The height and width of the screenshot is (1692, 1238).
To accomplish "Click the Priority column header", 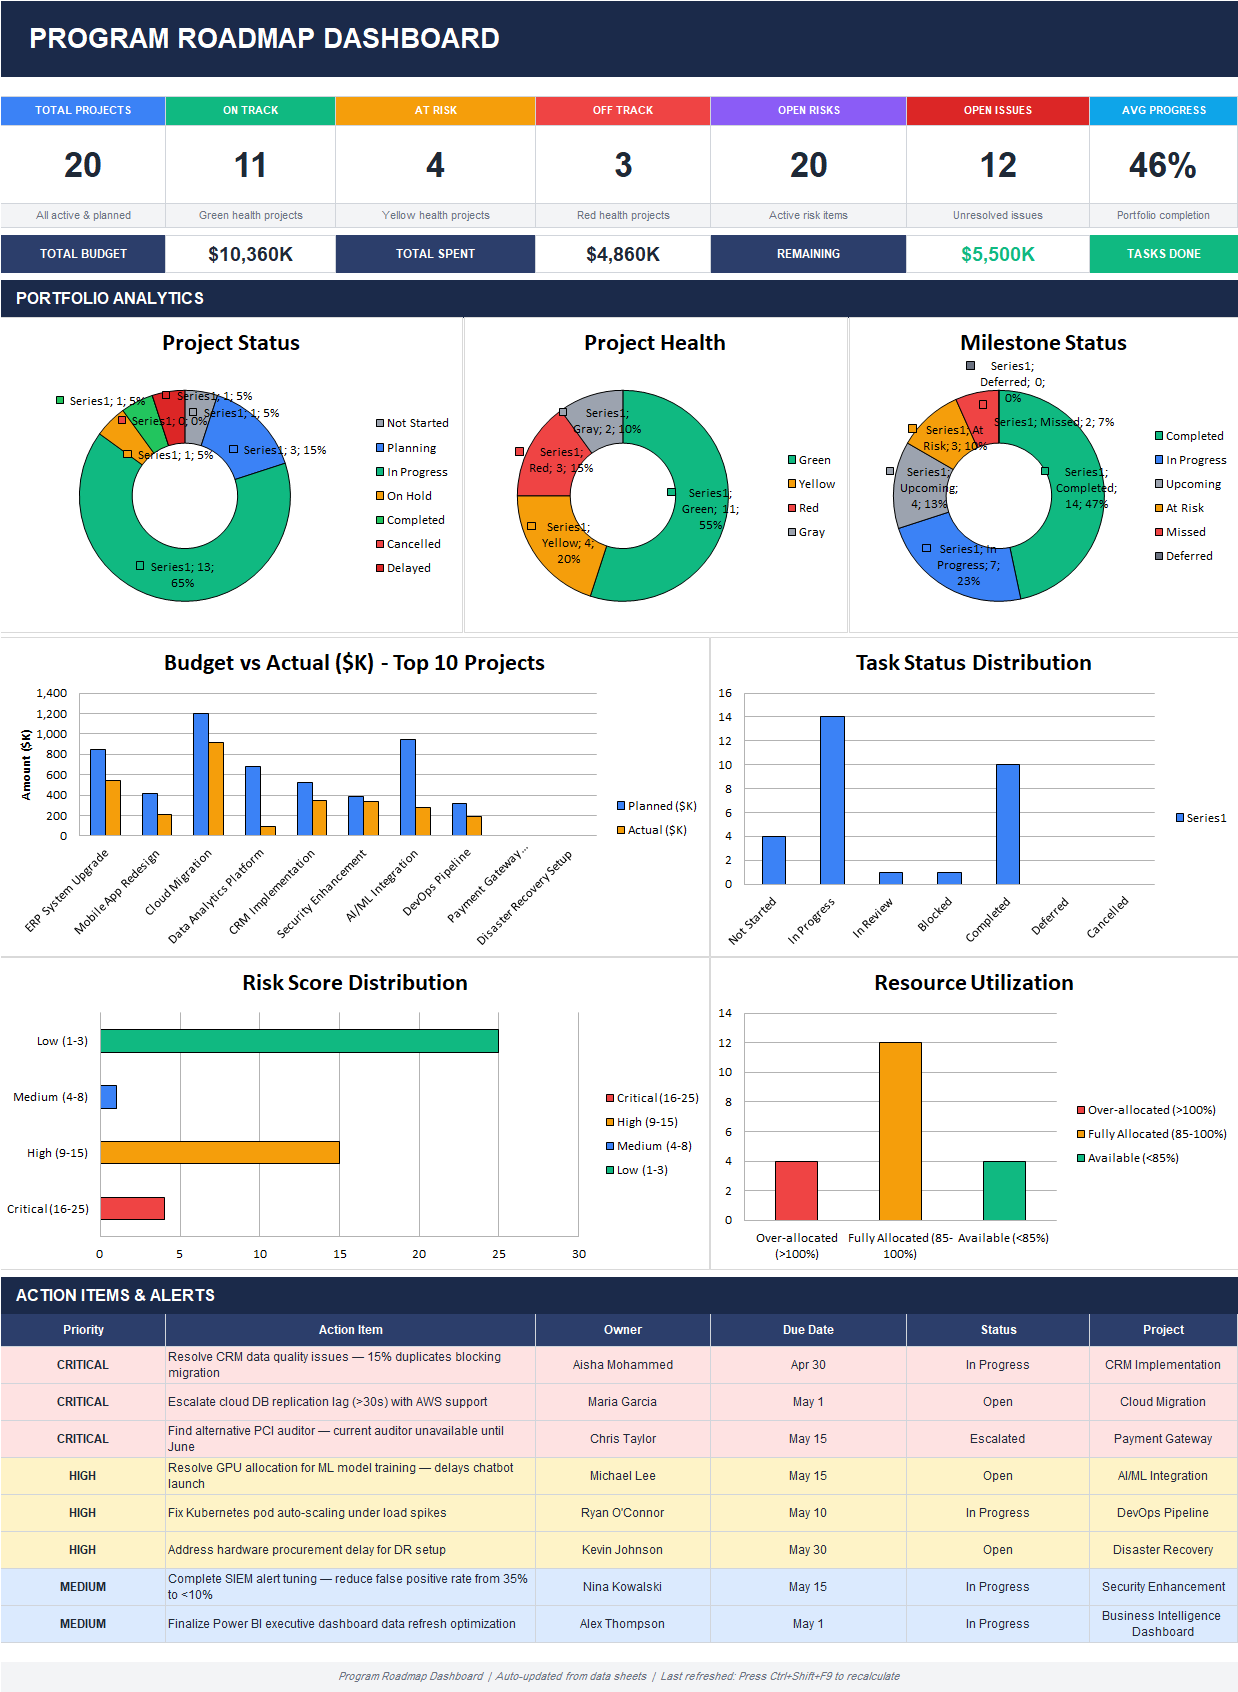I will (x=83, y=1330).
